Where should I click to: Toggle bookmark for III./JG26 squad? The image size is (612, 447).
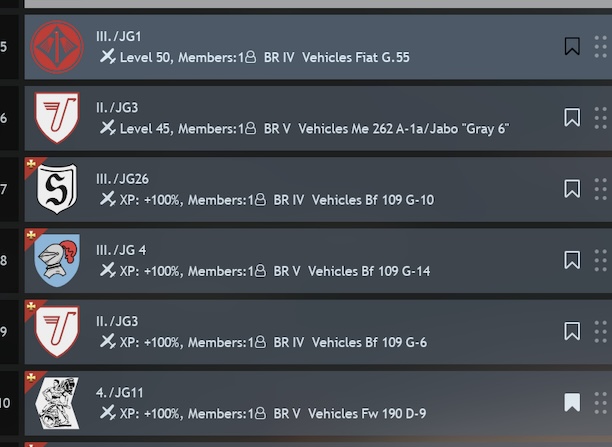click(x=572, y=189)
